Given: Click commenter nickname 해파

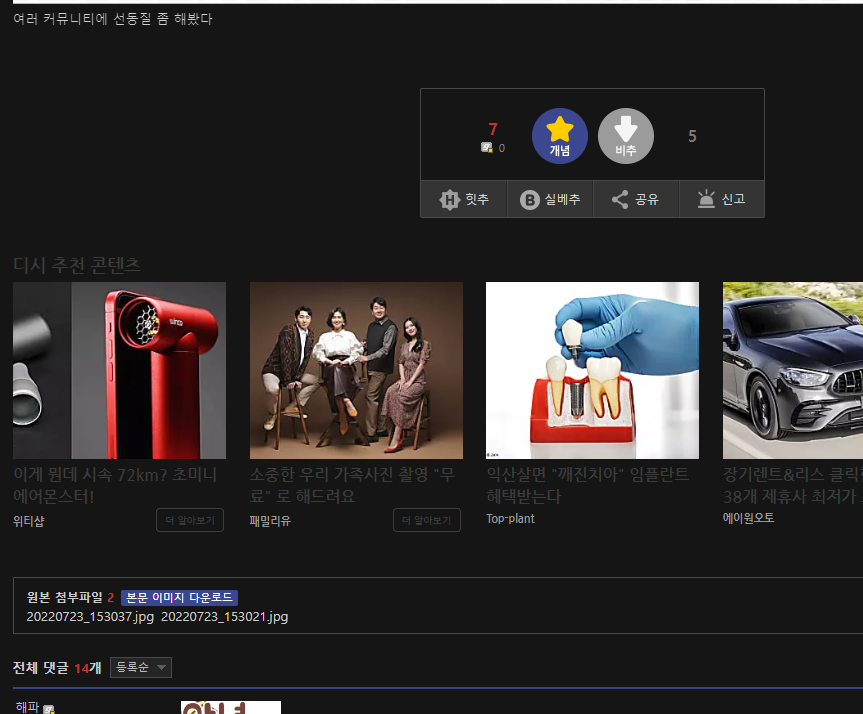Looking at the screenshot, I should tap(27, 707).
